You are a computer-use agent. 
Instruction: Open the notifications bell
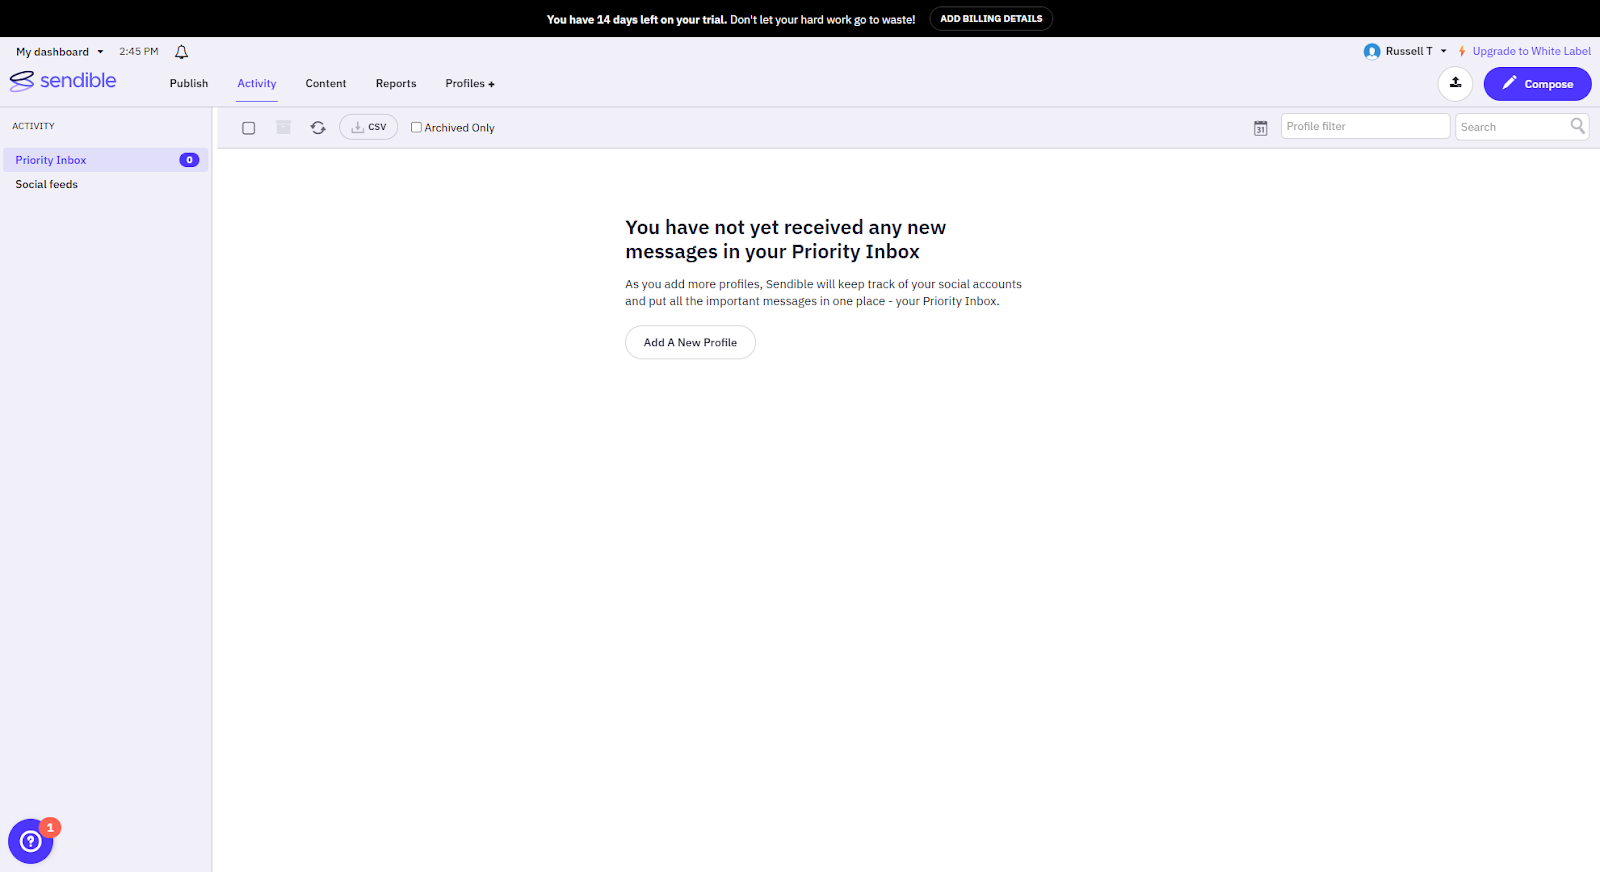tap(181, 52)
